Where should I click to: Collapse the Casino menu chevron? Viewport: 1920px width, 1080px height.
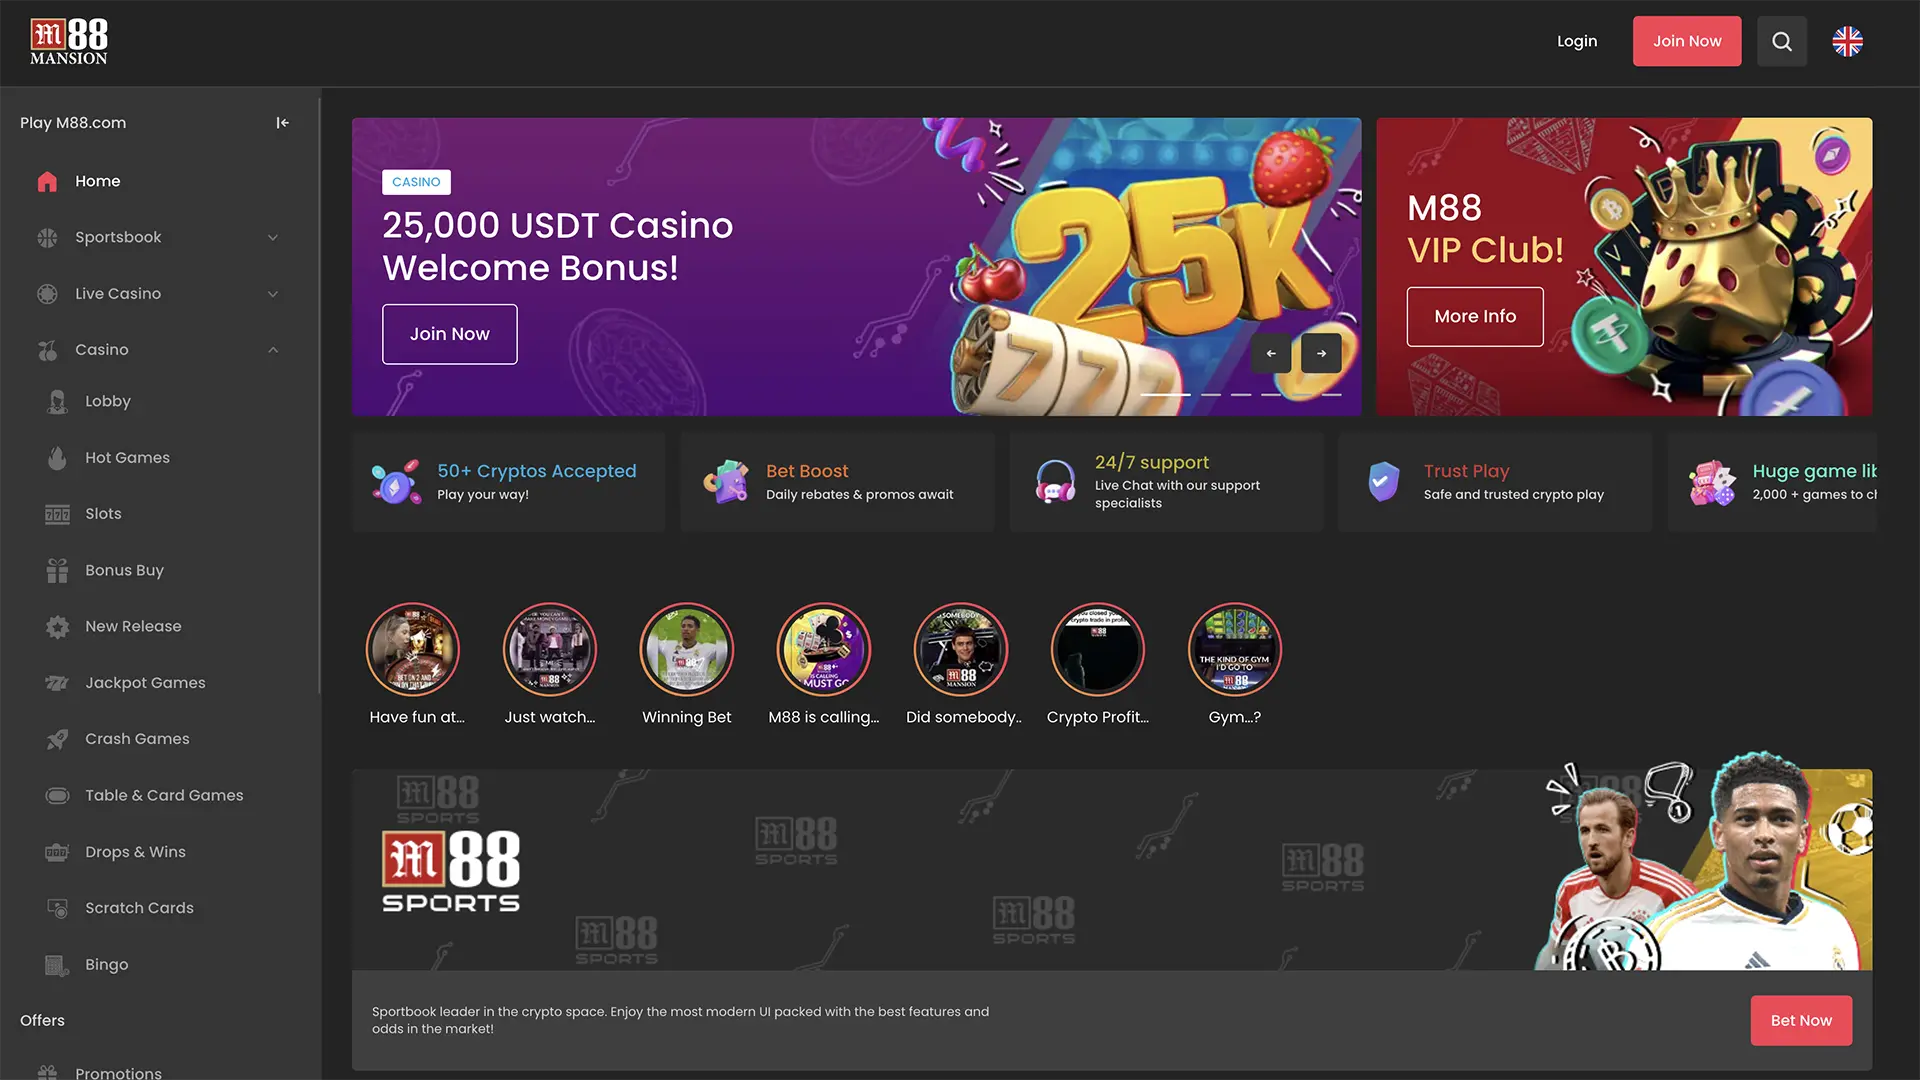pos(273,350)
